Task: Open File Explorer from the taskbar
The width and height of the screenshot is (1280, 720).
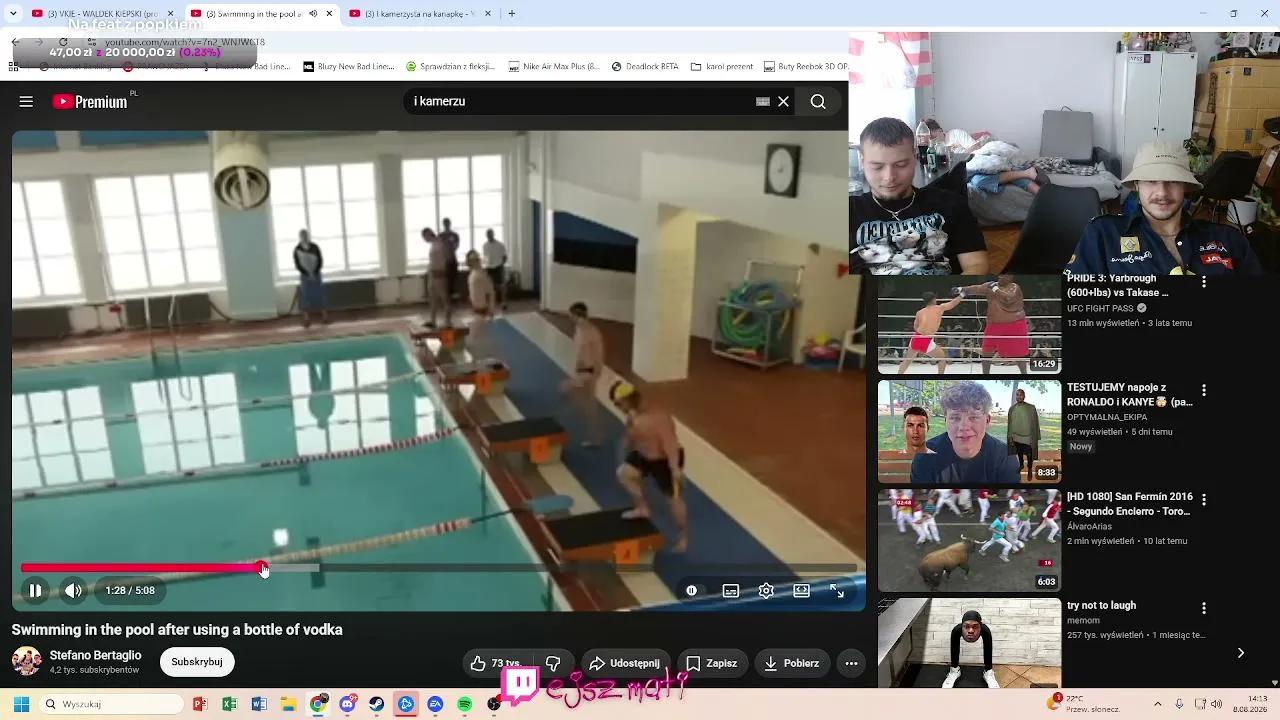Action: click(288, 704)
